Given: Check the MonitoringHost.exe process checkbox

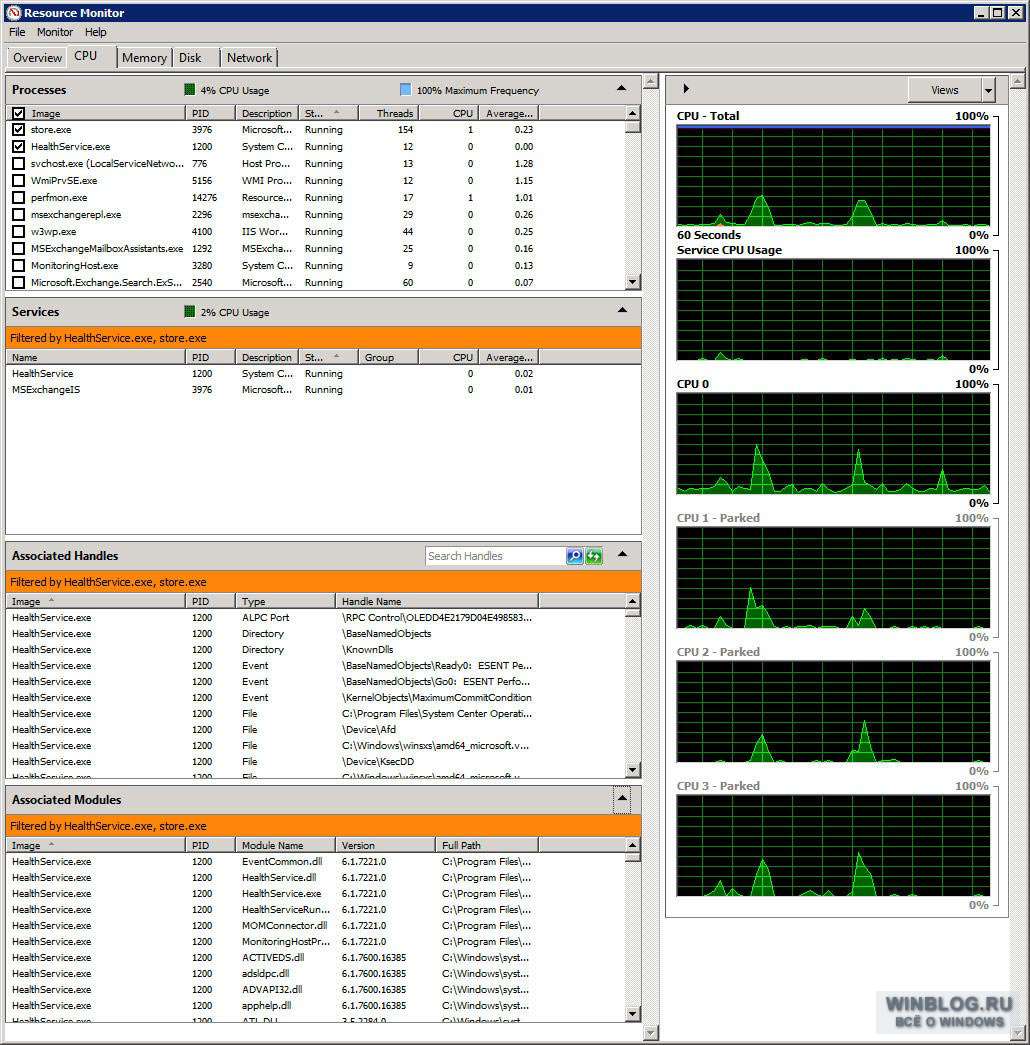Looking at the screenshot, I should tap(19, 265).
